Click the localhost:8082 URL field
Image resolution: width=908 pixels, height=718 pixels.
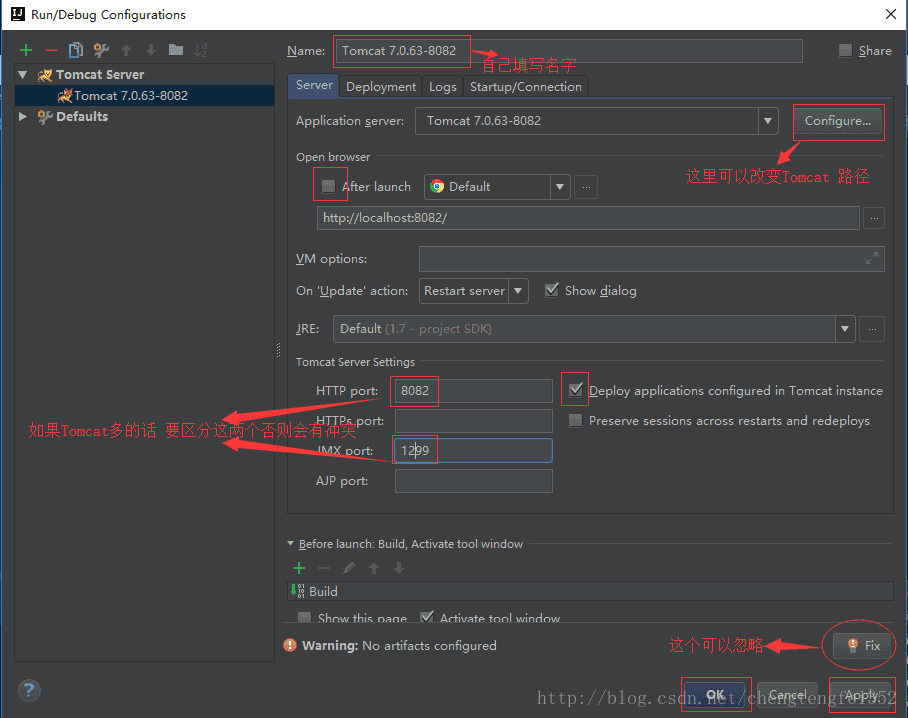point(588,218)
